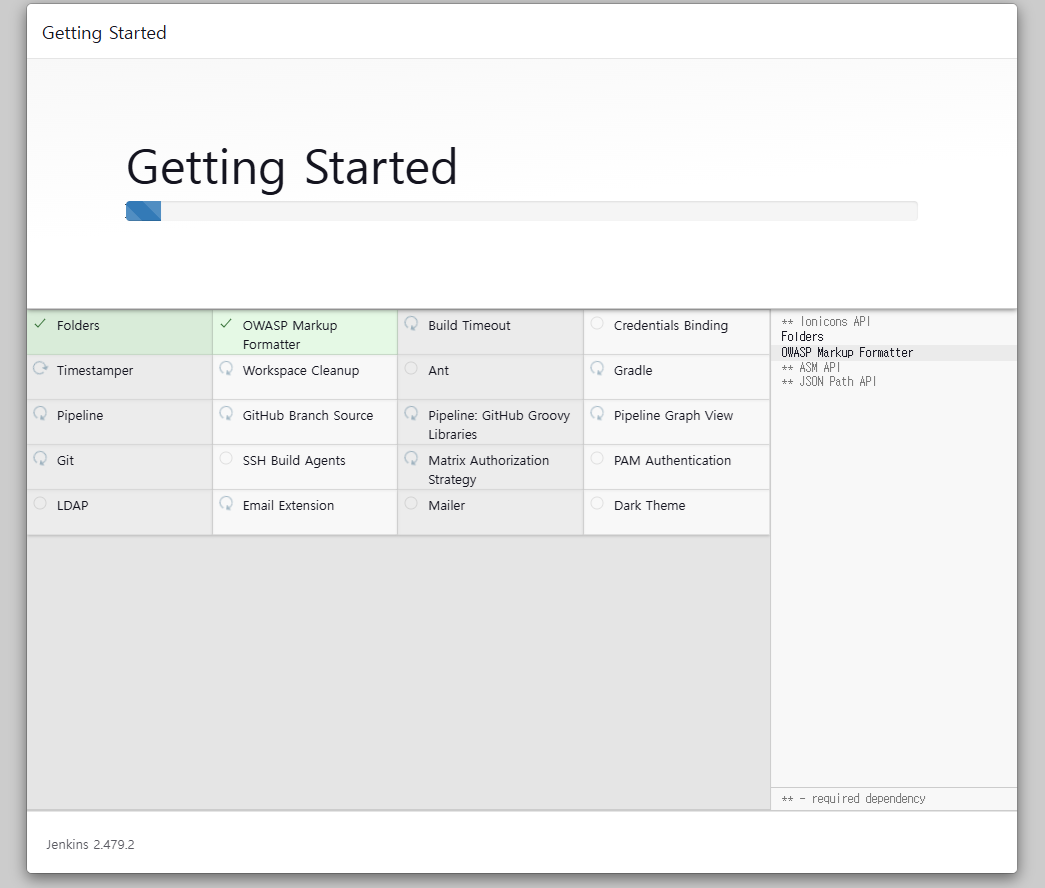Click the checkmark icon beside OWASP Markup Formatter
Viewport: 1045px width, 888px height.
(x=226, y=324)
